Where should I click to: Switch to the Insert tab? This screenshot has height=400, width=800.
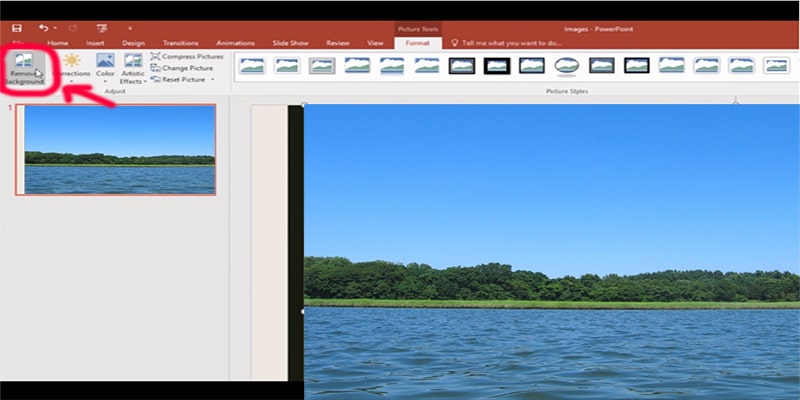tap(95, 43)
